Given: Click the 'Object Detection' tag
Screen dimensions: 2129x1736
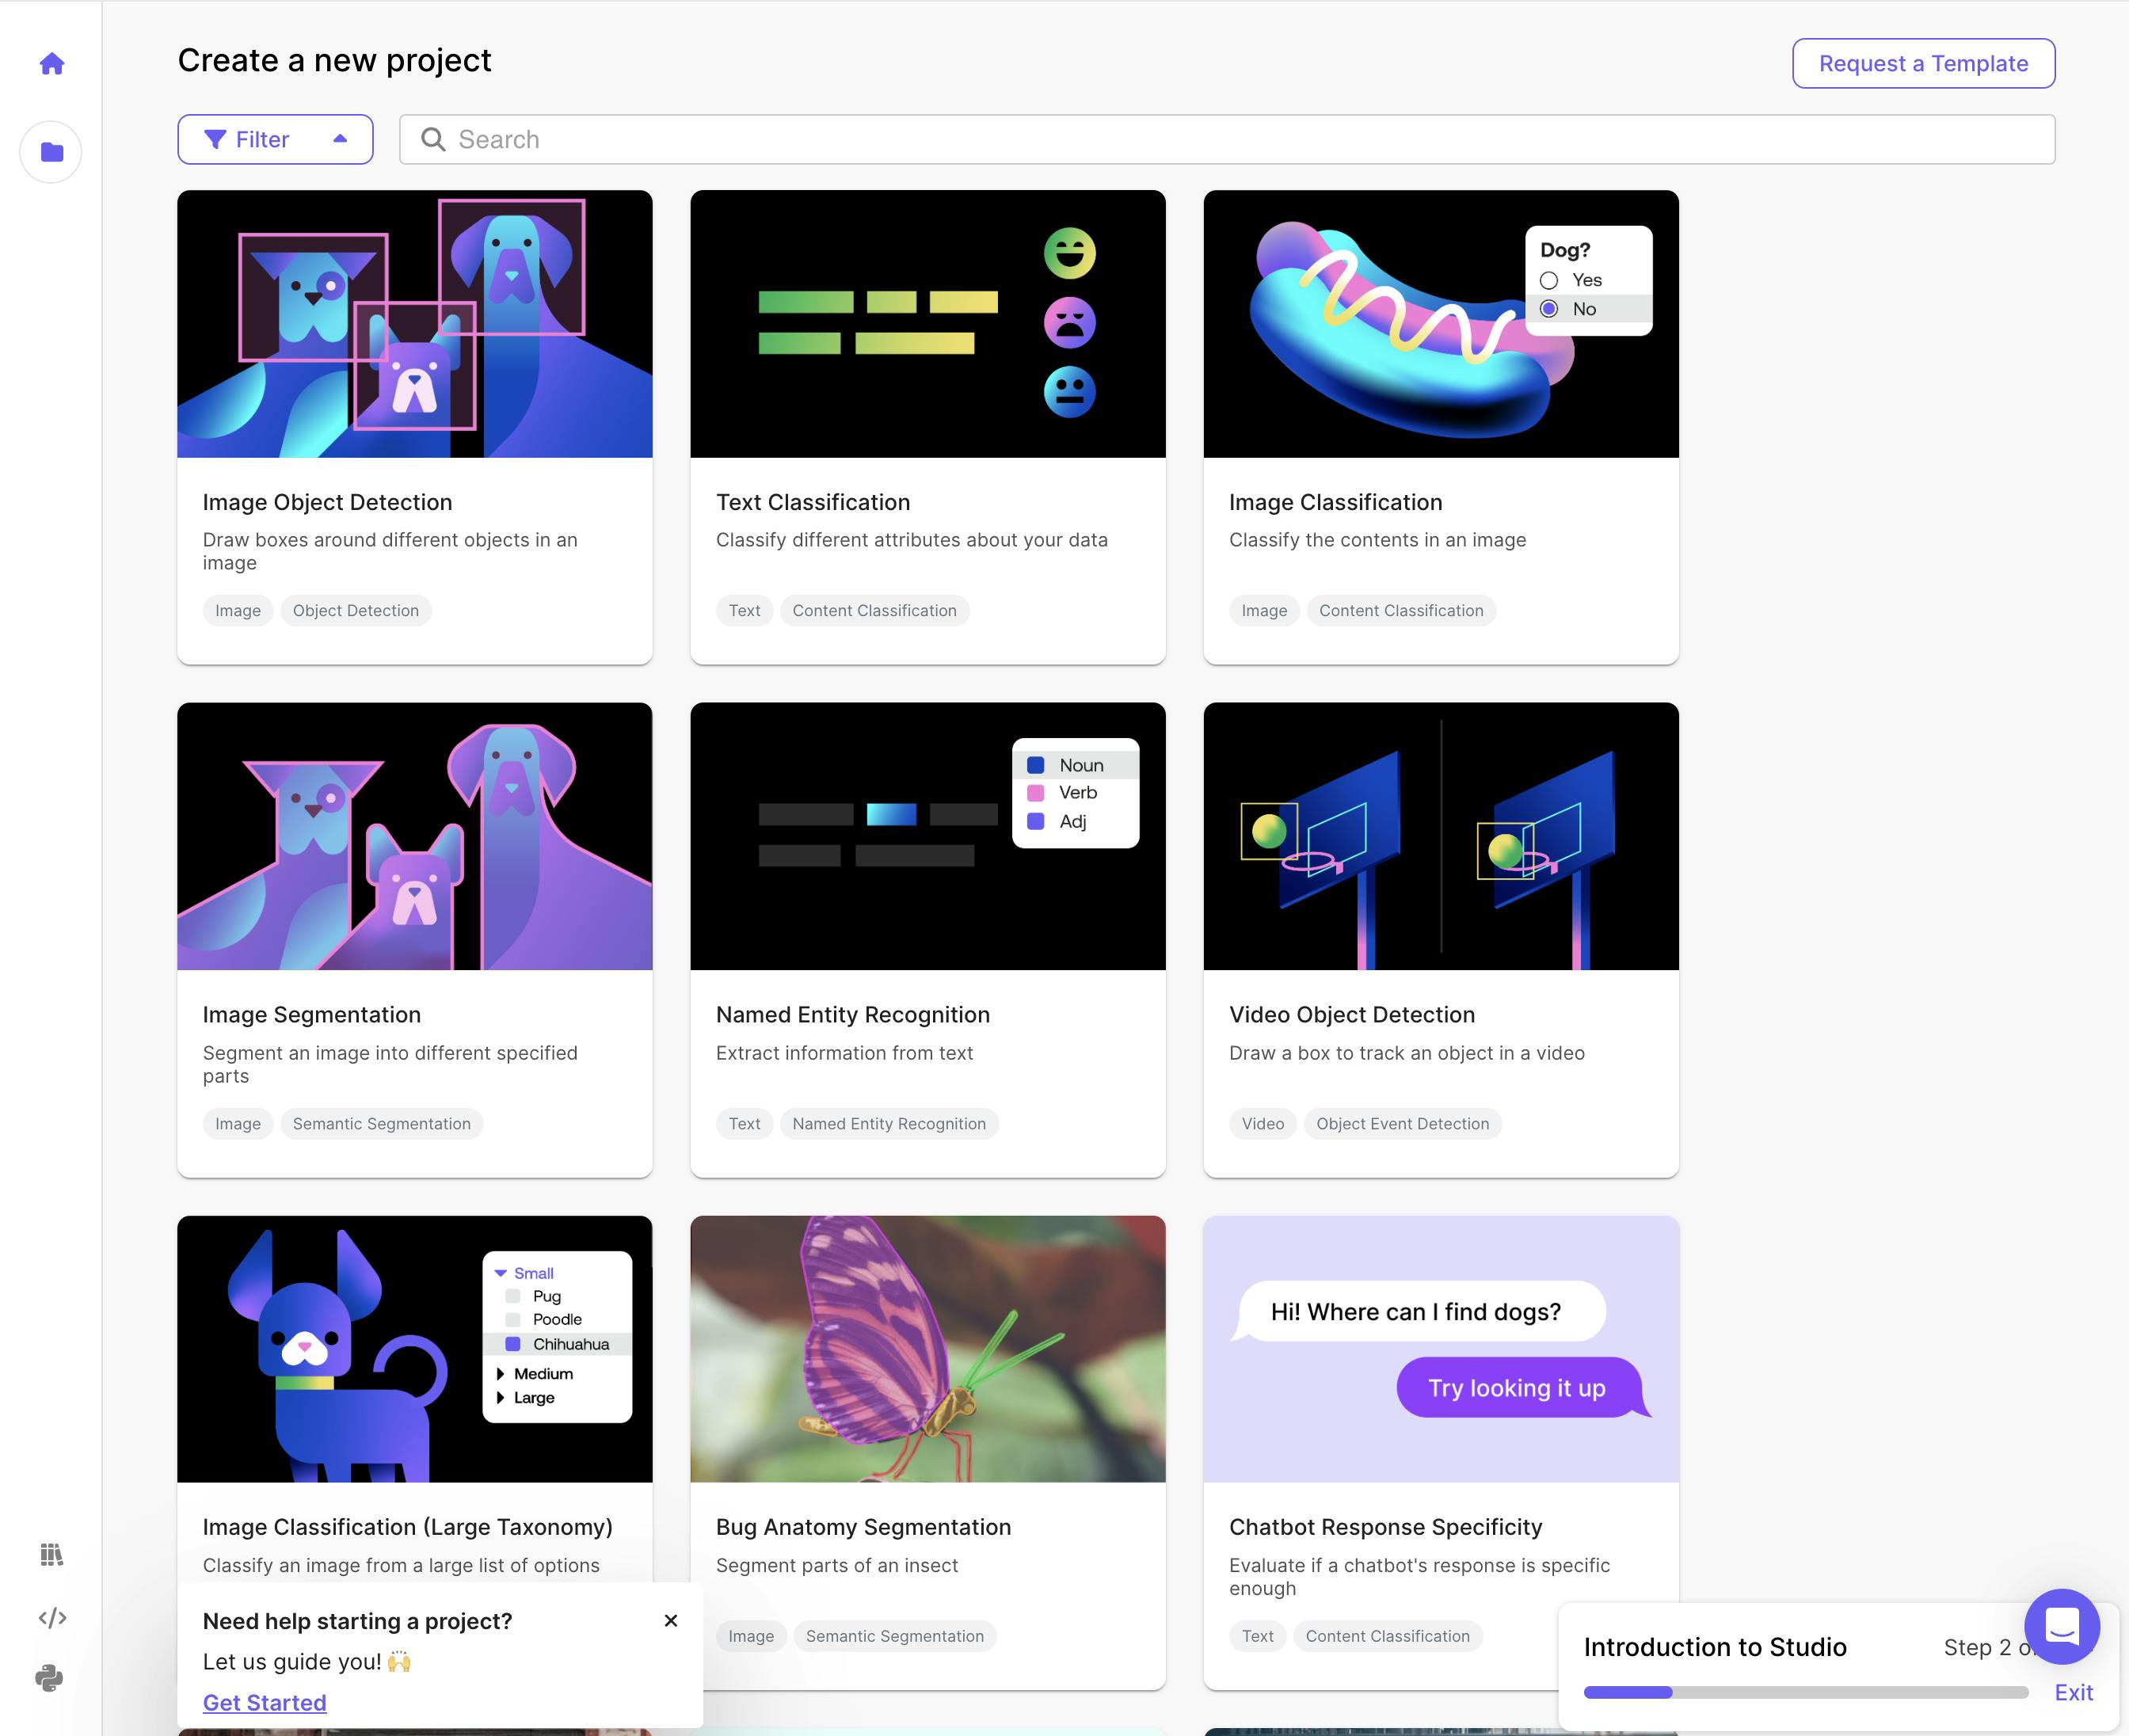Looking at the screenshot, I should (355, 611).
